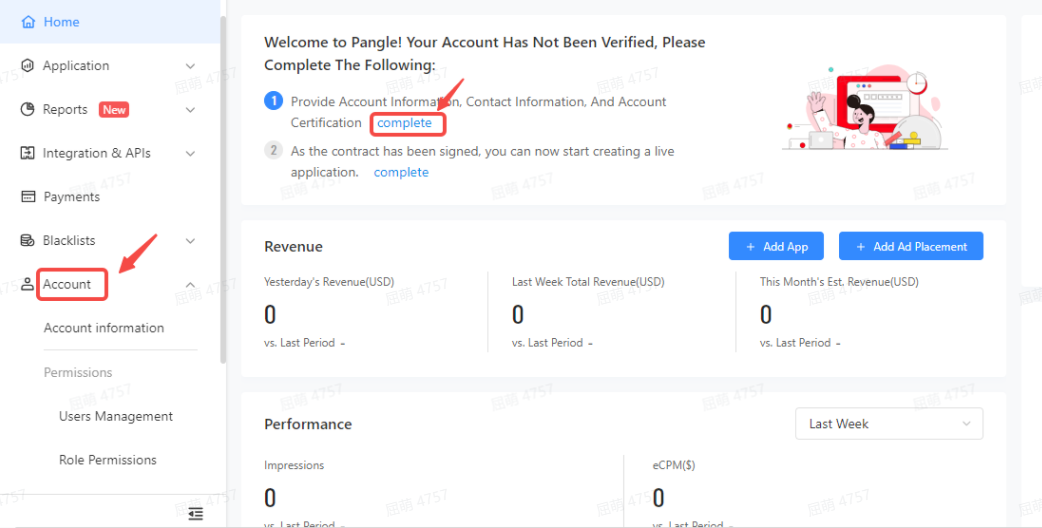The image size is (1042, 528).
Task: Click the Add Ad Placement button
Action: (911, 246)
